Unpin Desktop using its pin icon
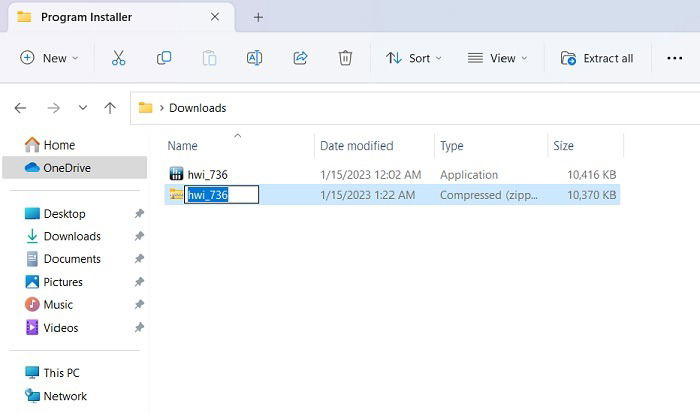 pyautogui.click(x=139, y=213)
